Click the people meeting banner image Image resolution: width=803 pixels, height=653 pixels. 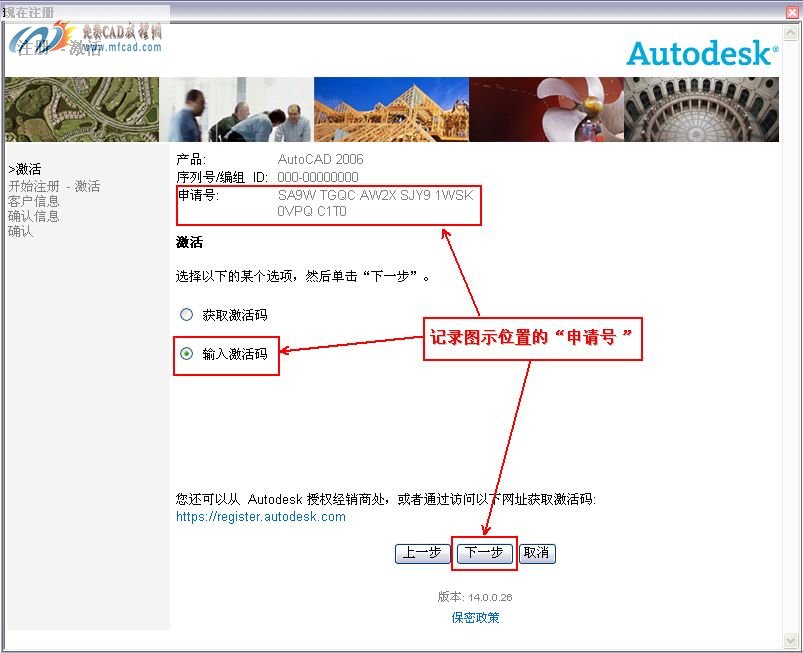click(x=237, y=109)
